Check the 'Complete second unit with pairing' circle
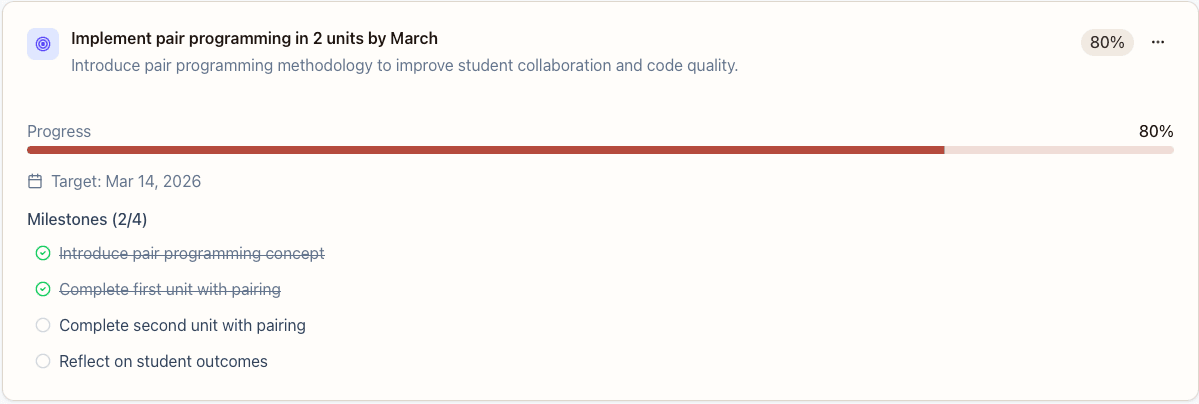This screenshot has height=404, width=1199. pyautogui.click(x=43, y=326)
